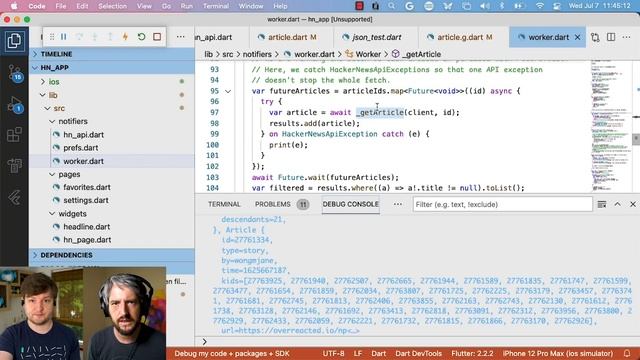Screen dimensions: 640x360
Task: Select iPhone 12 Pro Max device
Action: (x=558, y=353)
